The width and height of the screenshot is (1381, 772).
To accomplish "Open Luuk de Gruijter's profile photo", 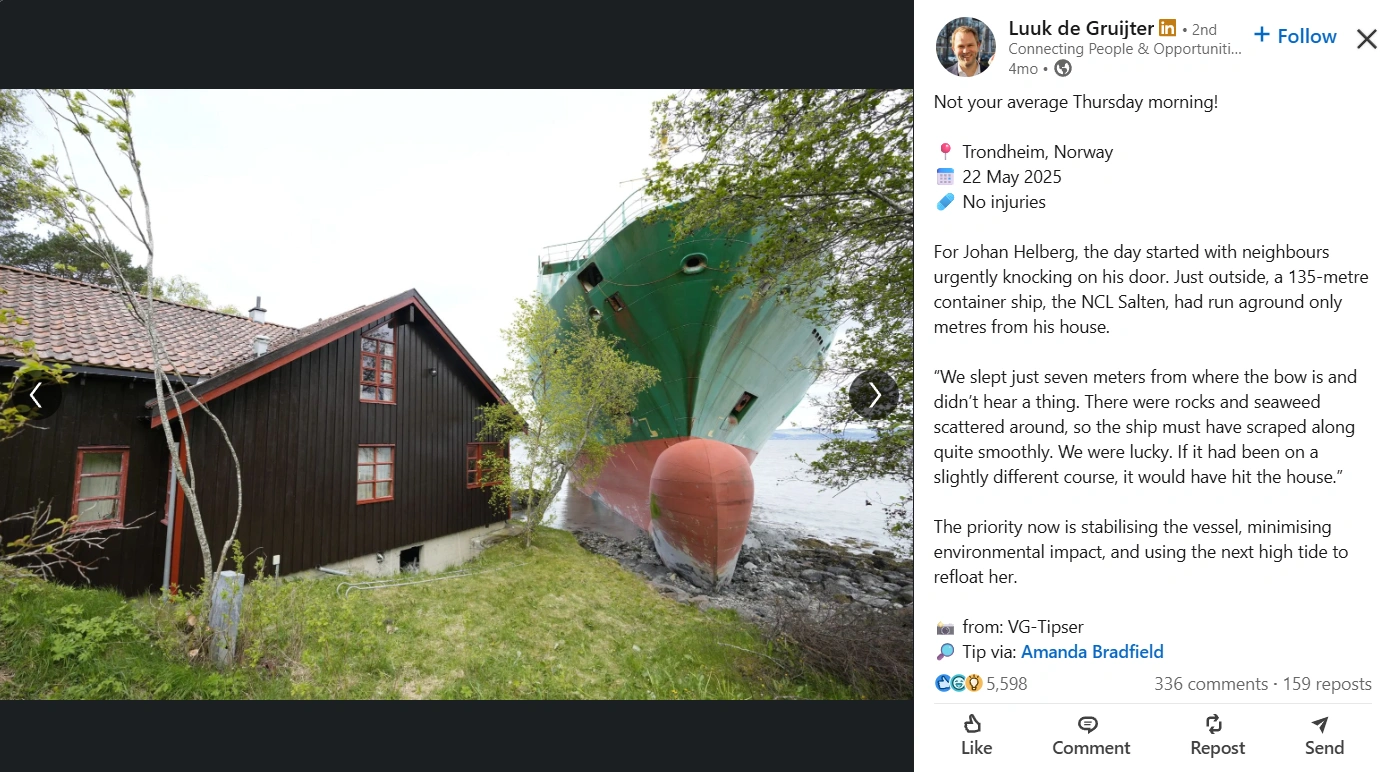I will point(965,46).
